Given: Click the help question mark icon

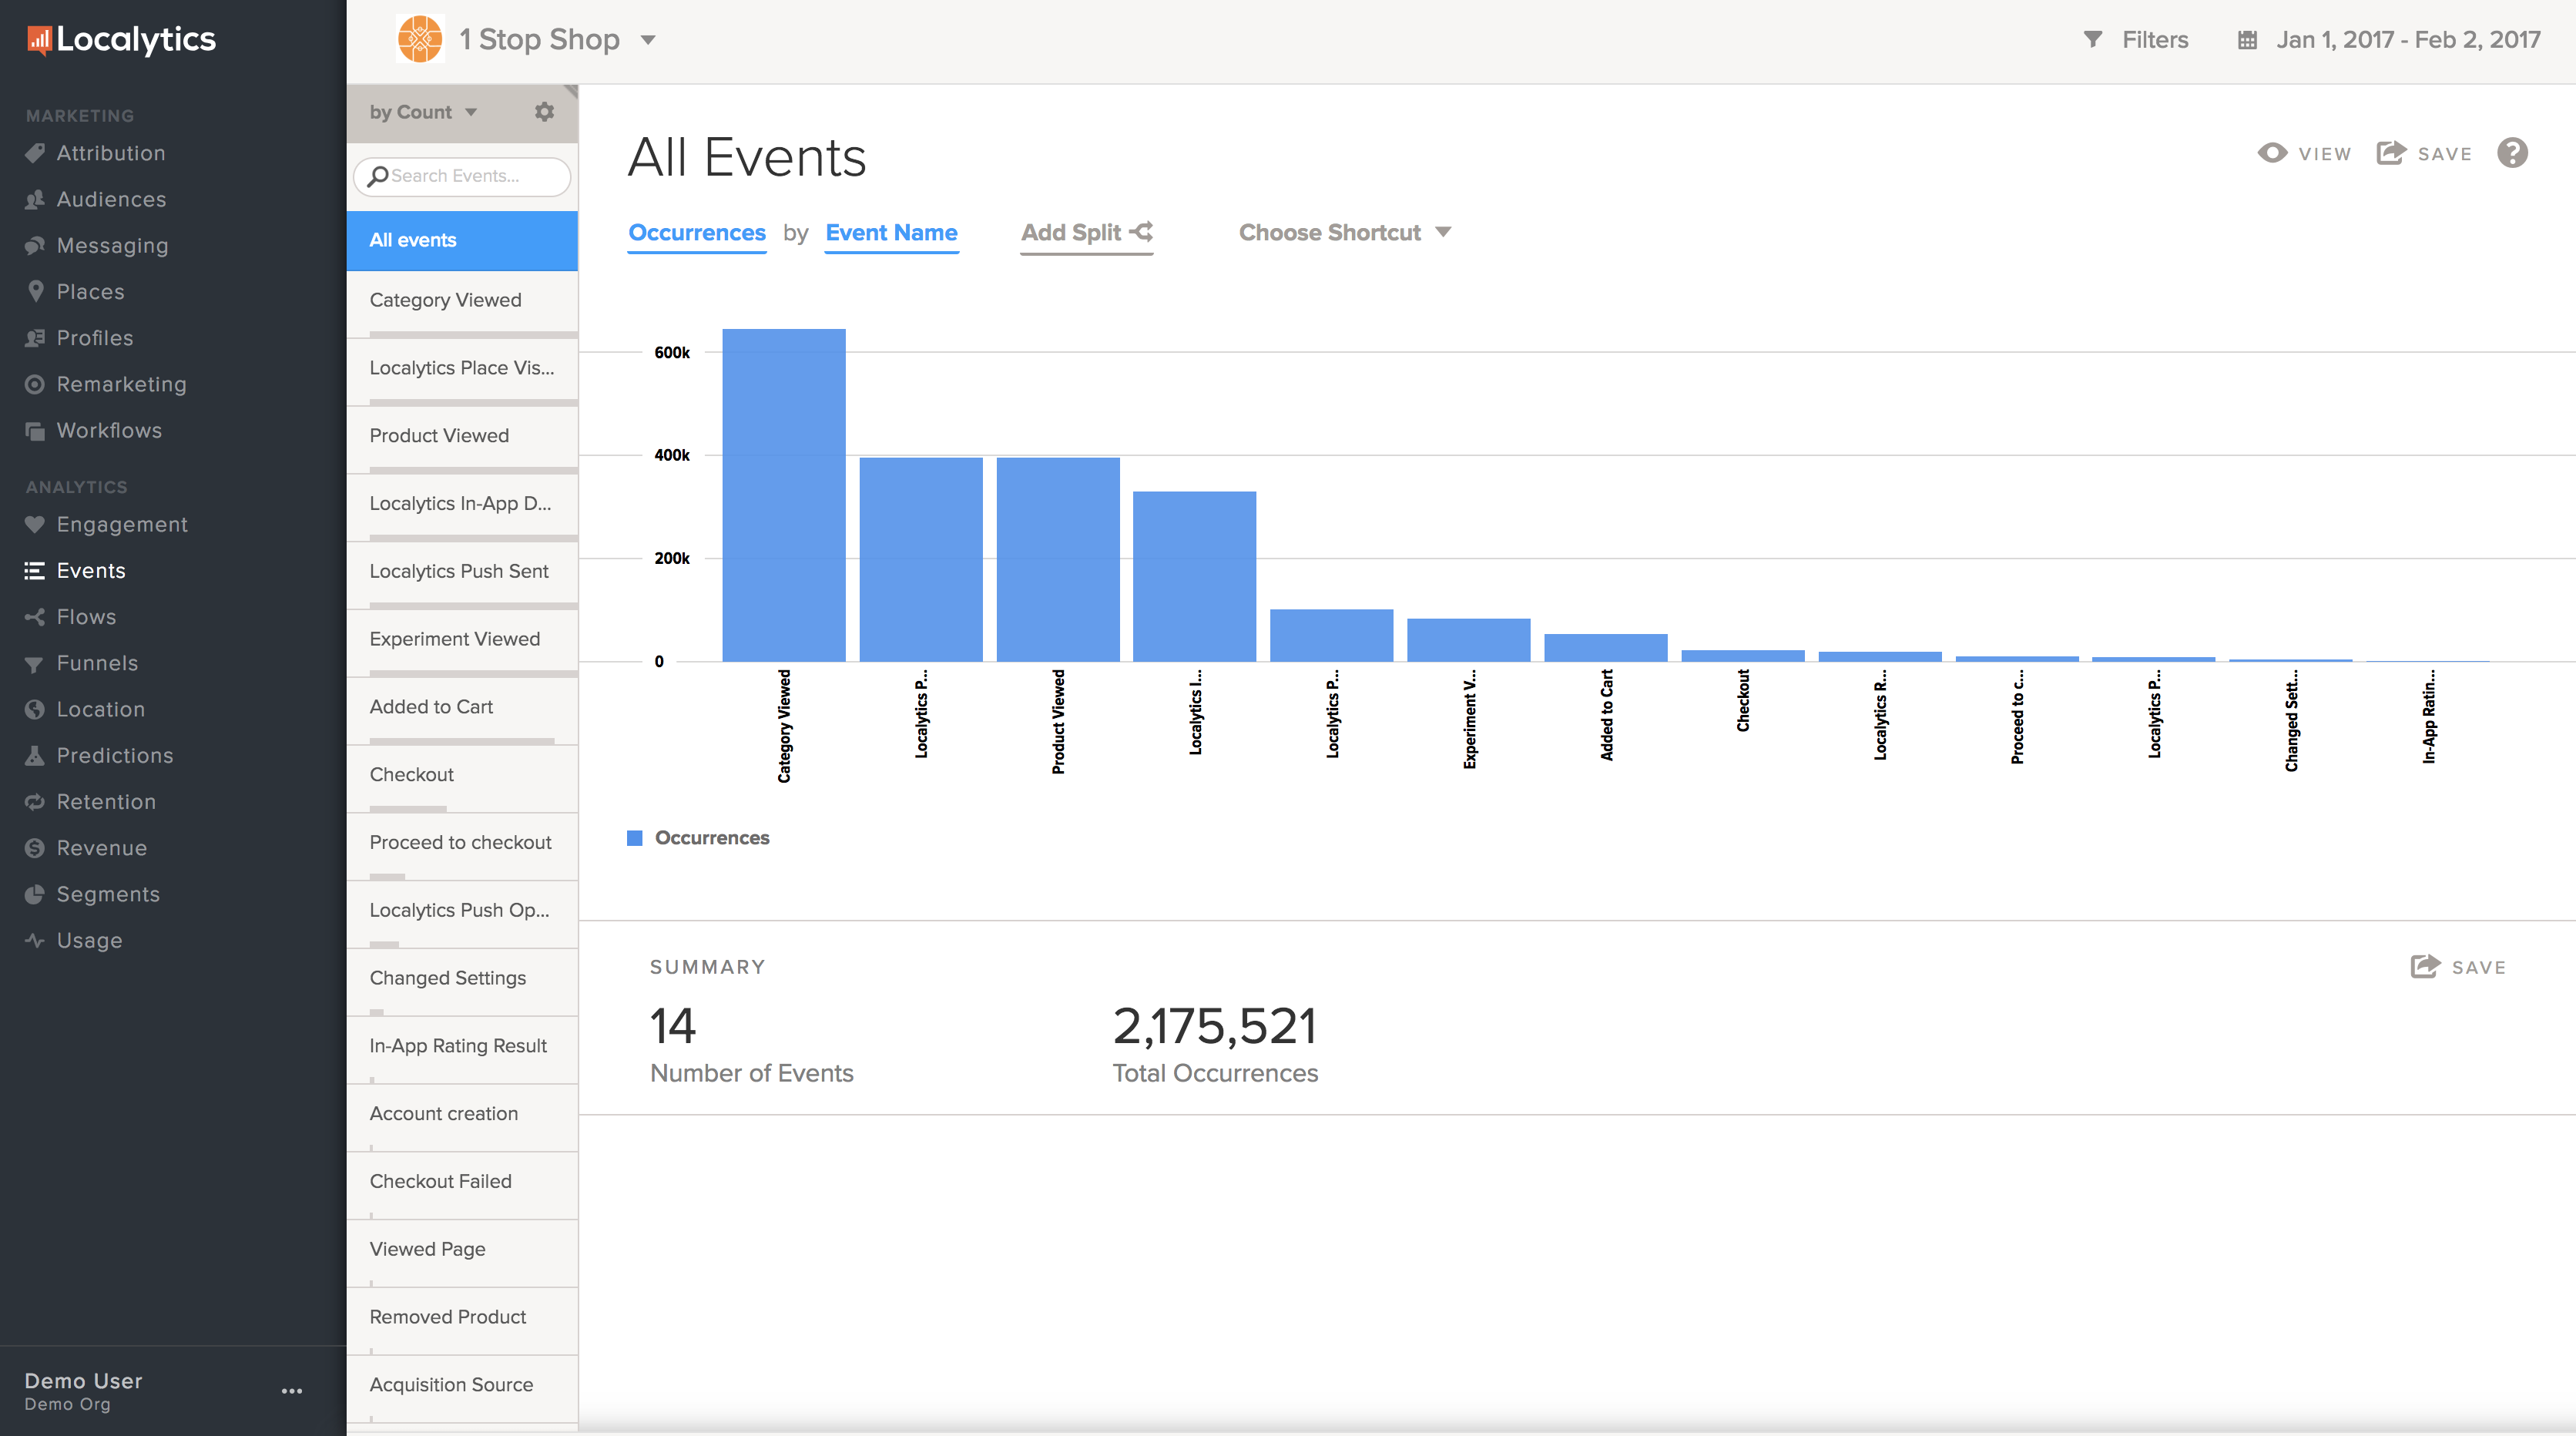Looking at the screenshot, I should [2512, 153].
